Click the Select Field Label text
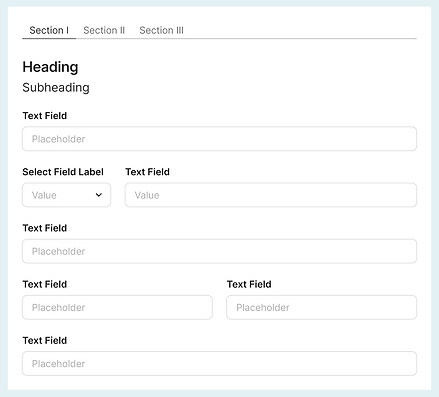439x397 pixels. click(x=63, y=172)
